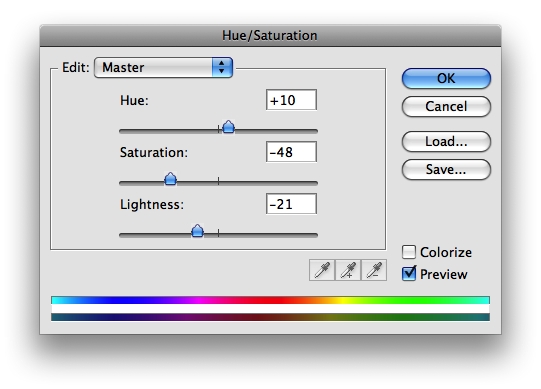Click the Edit: label
This screenshot has width=541, height=389.
click(x=76, y=67)
